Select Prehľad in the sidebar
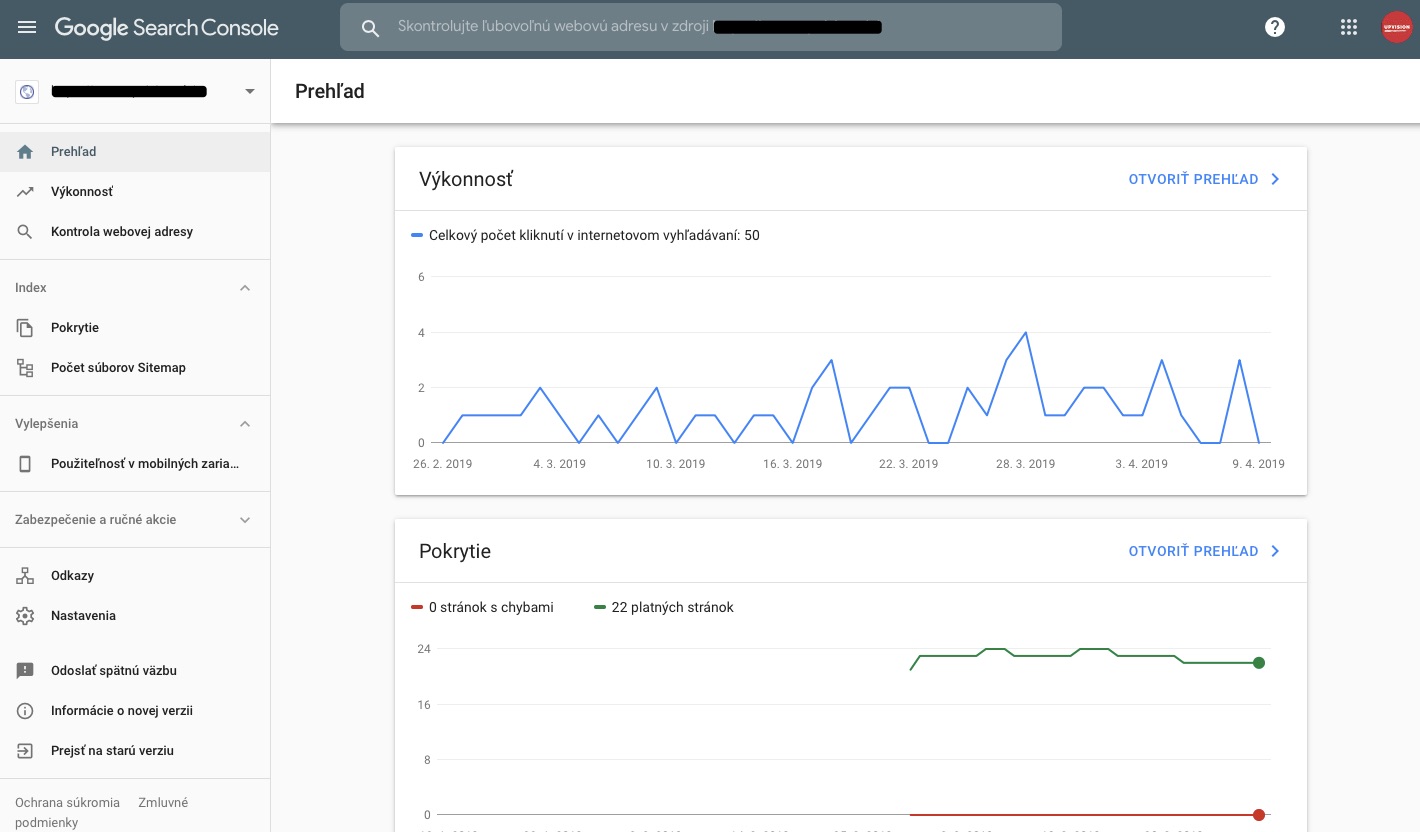This screenshot has height=832, width=1420. (135, 152)
